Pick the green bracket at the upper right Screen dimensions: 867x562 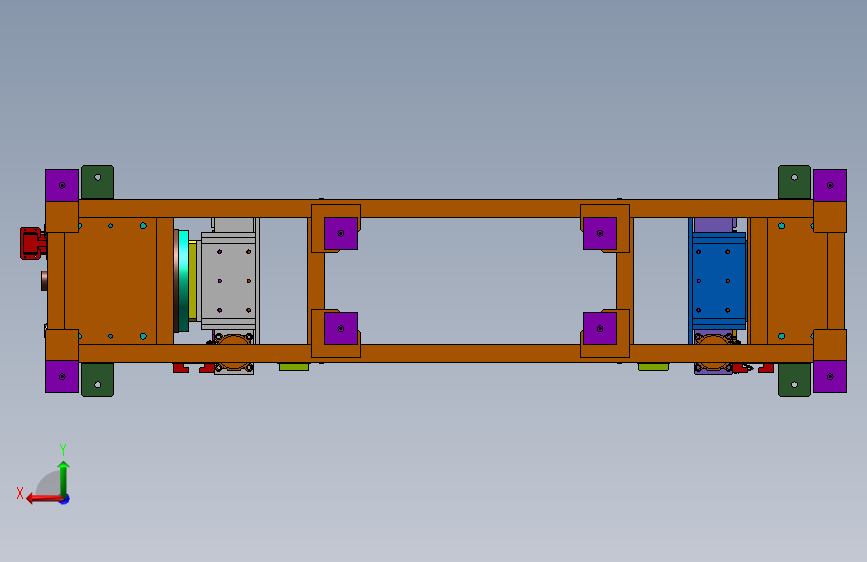795,182
